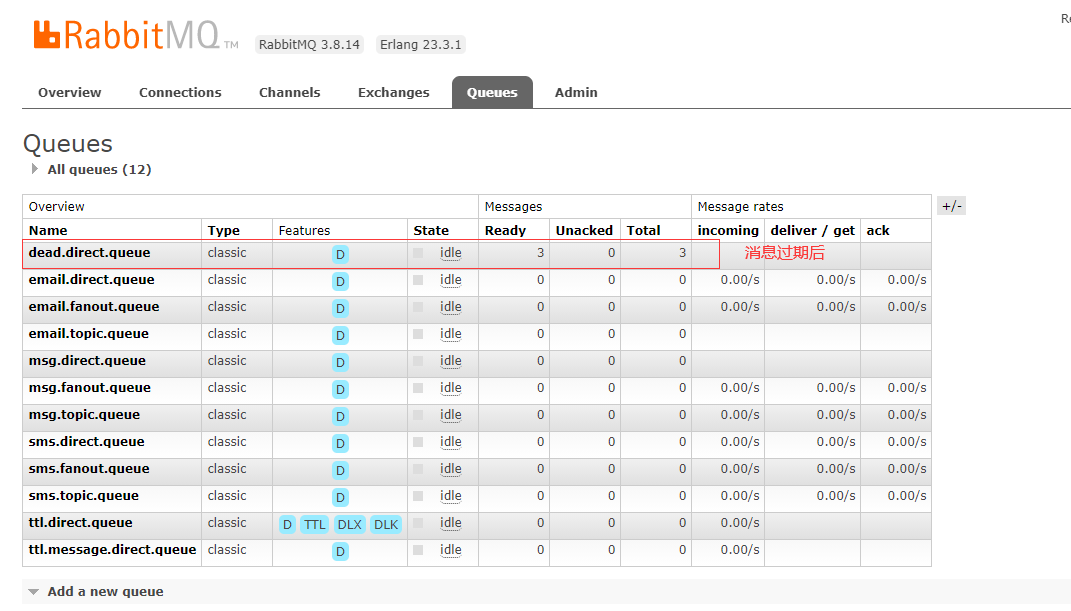Click idle state of dead.direct.queue

tap(451, 253)
